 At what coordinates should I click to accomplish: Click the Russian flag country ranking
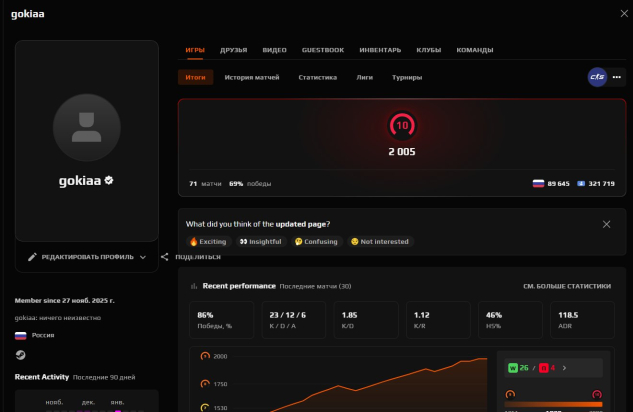point(551,184)
